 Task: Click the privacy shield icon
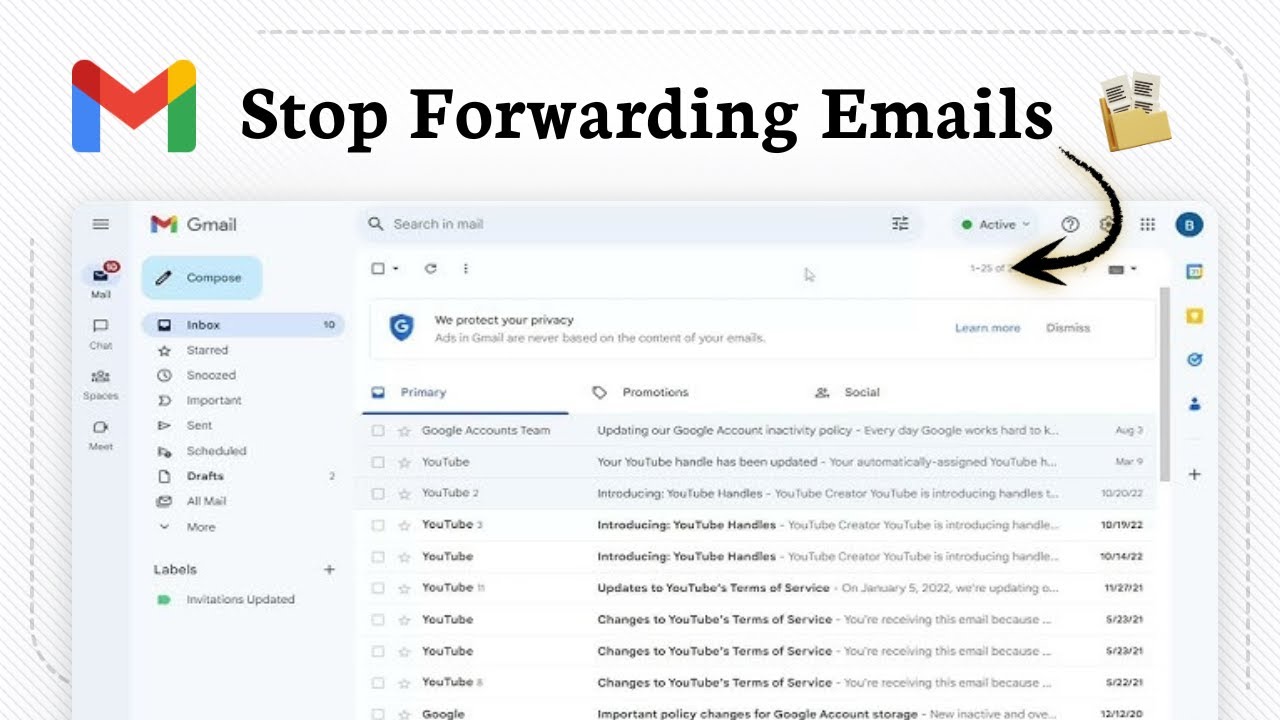pyautogui.click(x=401, y=327)
